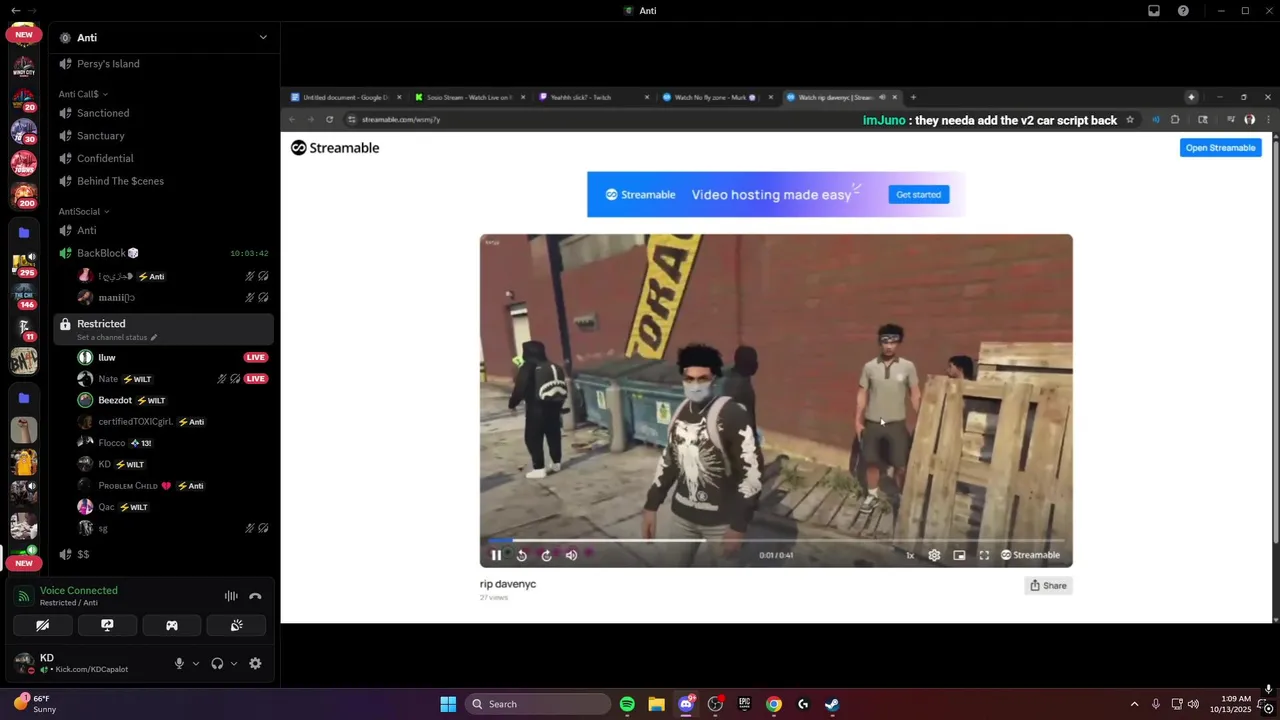Click the Streamable logo at page top
Image resolution: width=1280 pixels, height=720 pixels.
click(335, 148)
